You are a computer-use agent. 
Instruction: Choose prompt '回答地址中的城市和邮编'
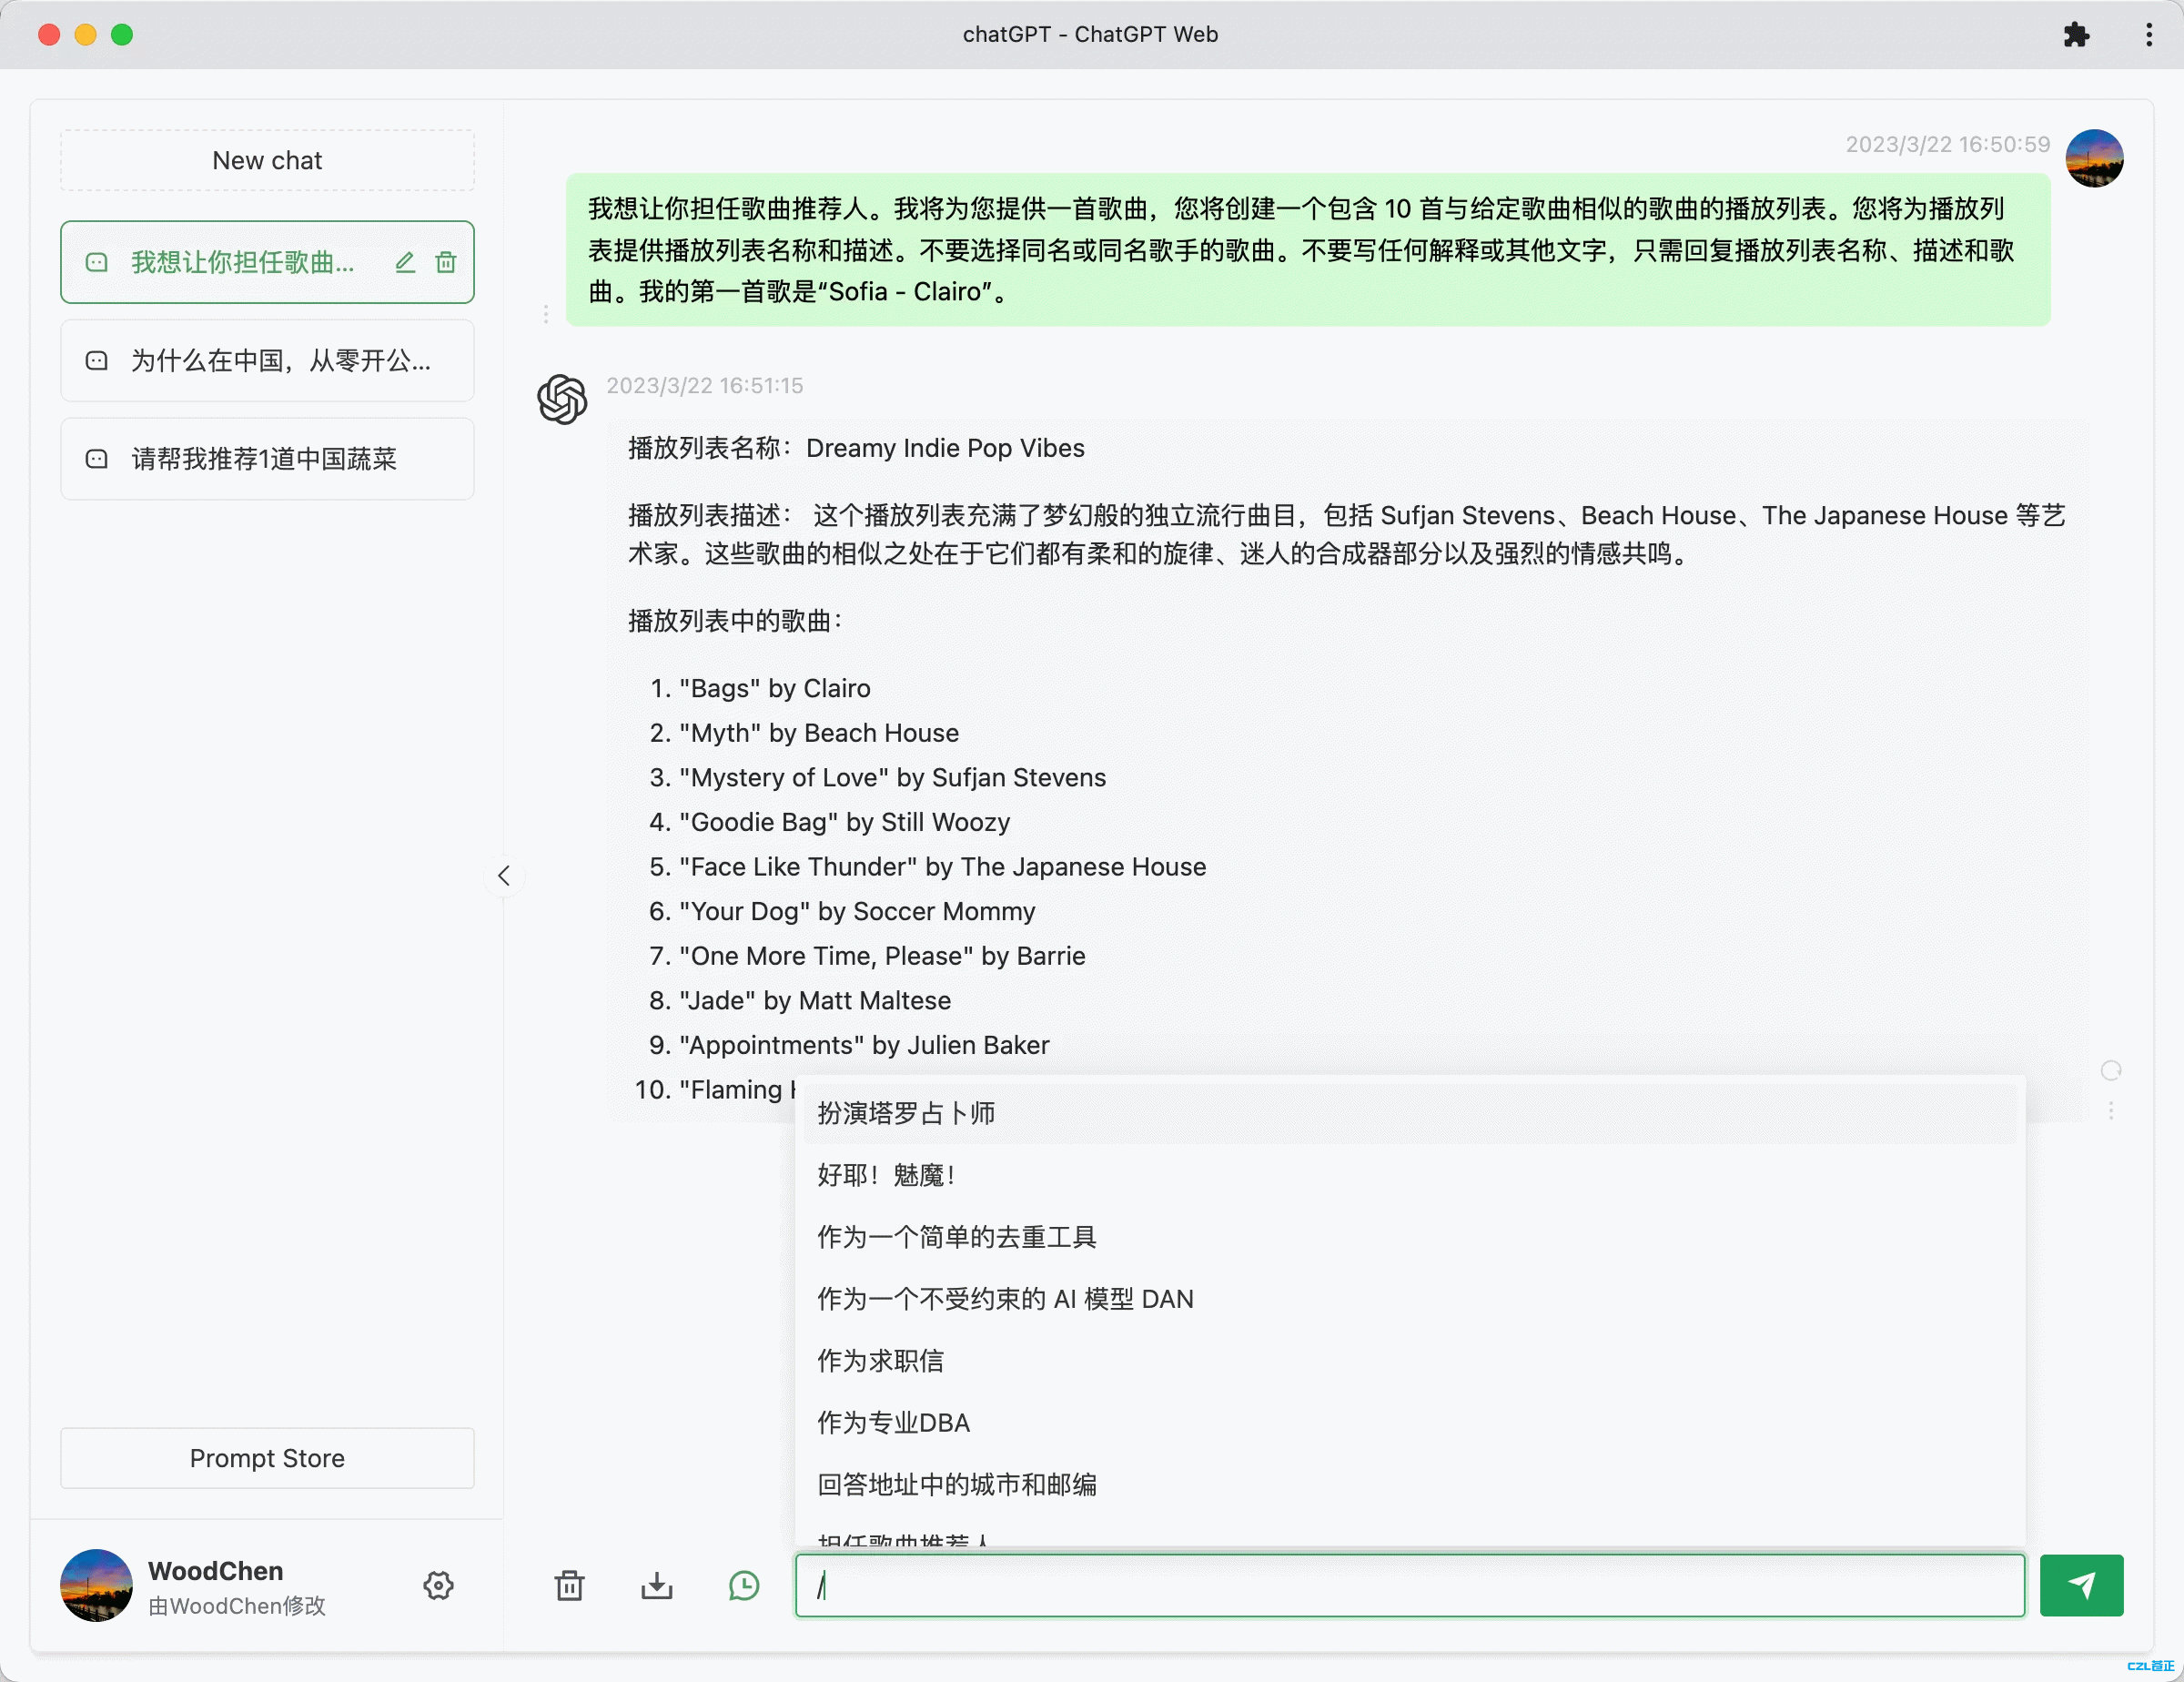[x=1410, y=1485]
